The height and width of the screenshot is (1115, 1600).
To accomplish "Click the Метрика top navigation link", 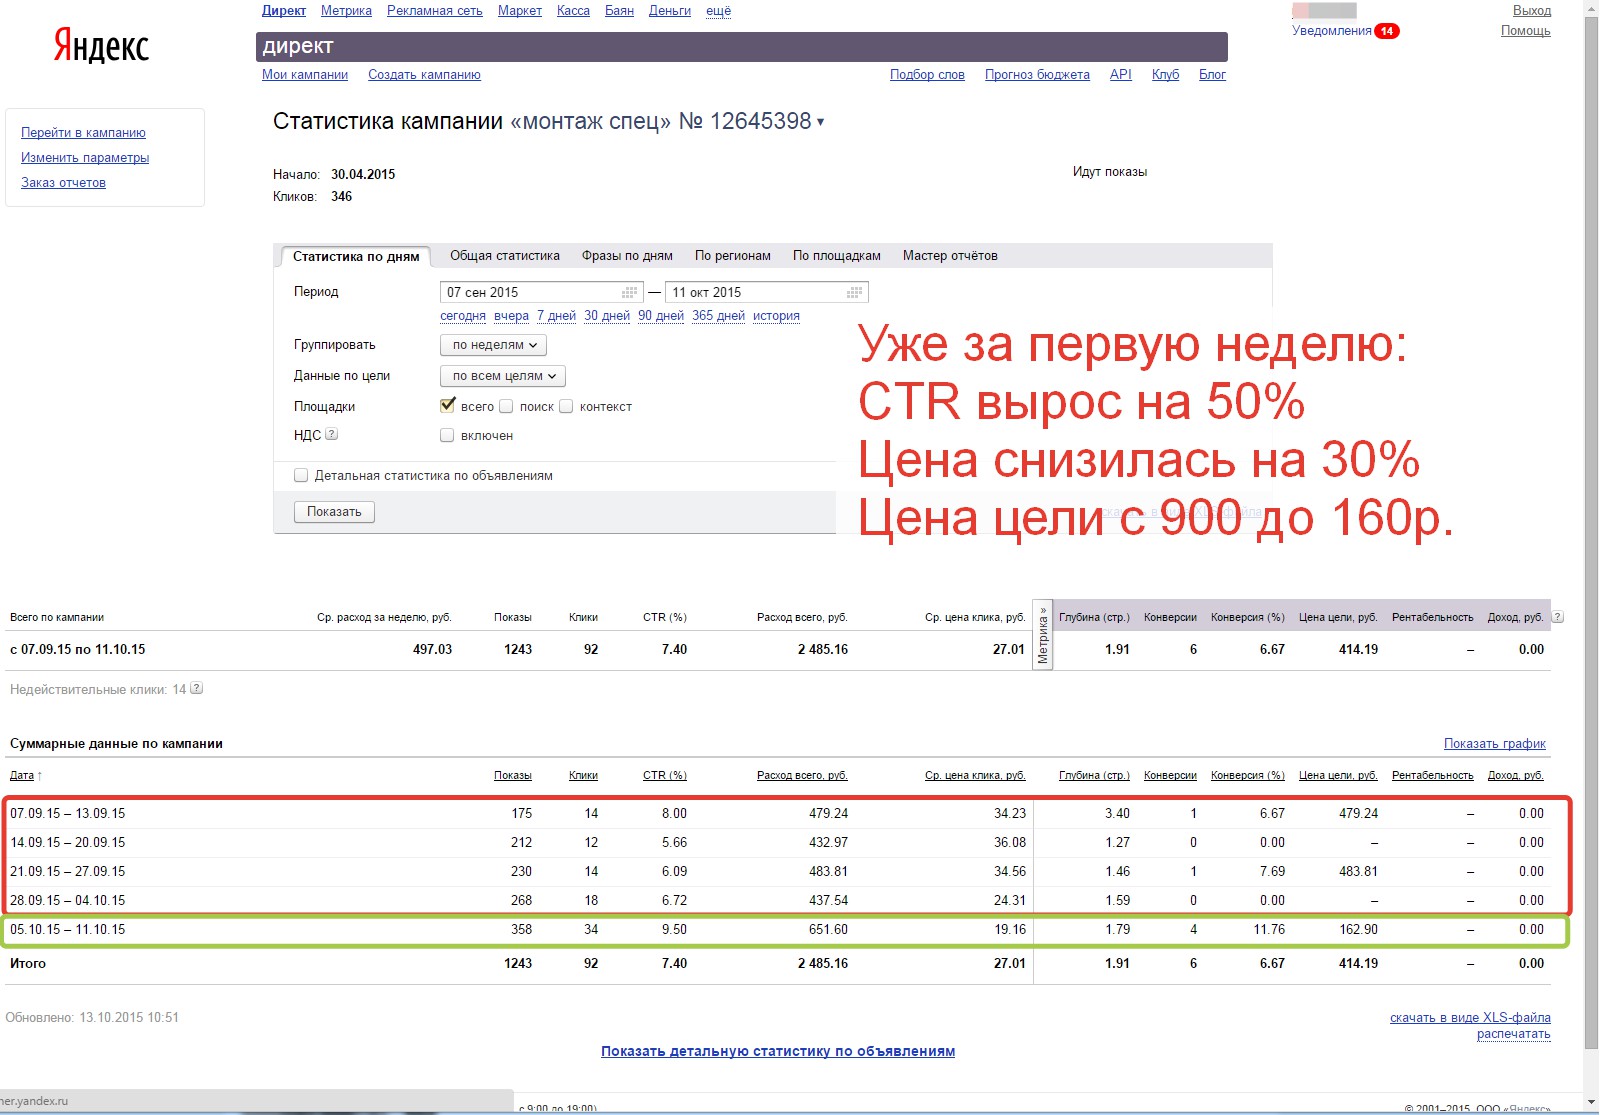I will [346, 11].
